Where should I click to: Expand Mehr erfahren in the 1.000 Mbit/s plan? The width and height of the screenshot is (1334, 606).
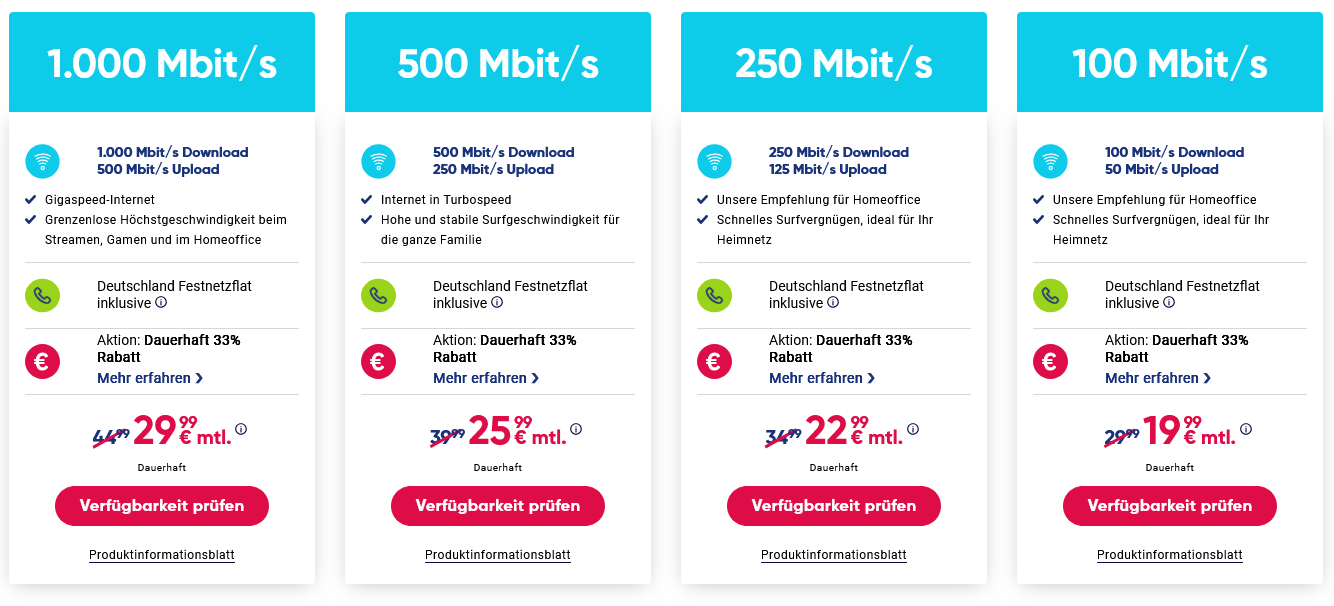coord(150,378)
